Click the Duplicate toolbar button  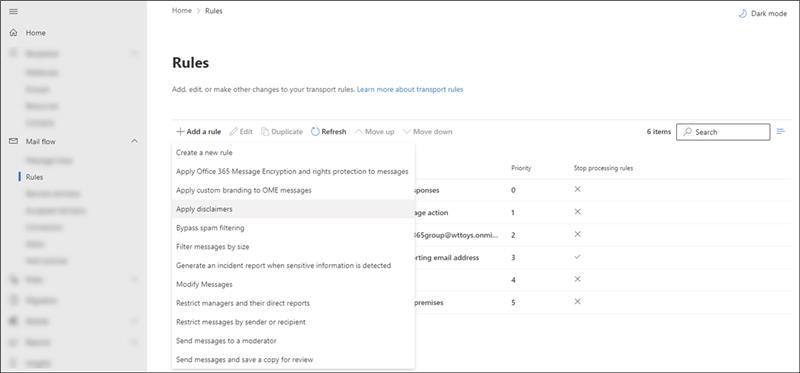click(282, 132)
